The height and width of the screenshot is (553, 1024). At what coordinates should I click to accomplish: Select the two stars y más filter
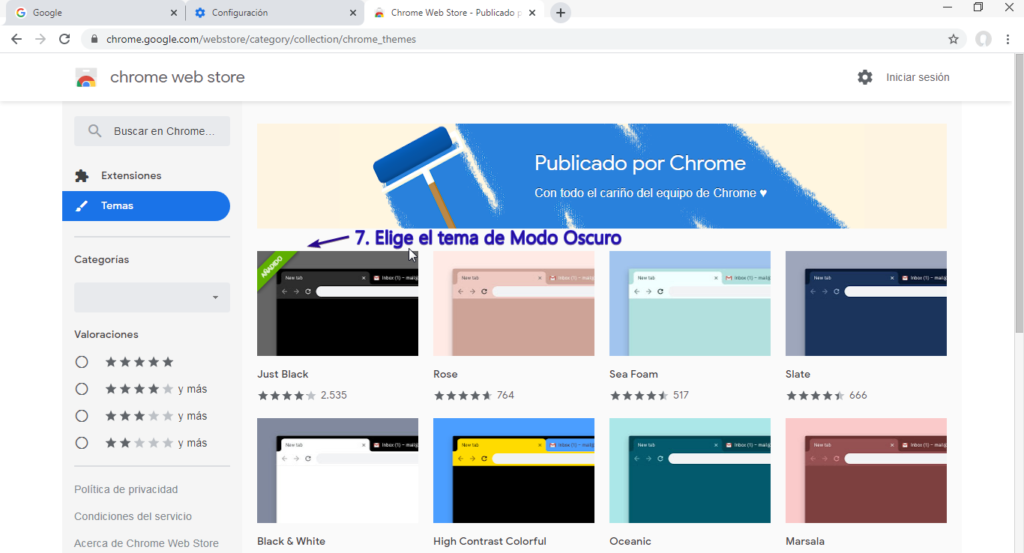coord(82,443)
